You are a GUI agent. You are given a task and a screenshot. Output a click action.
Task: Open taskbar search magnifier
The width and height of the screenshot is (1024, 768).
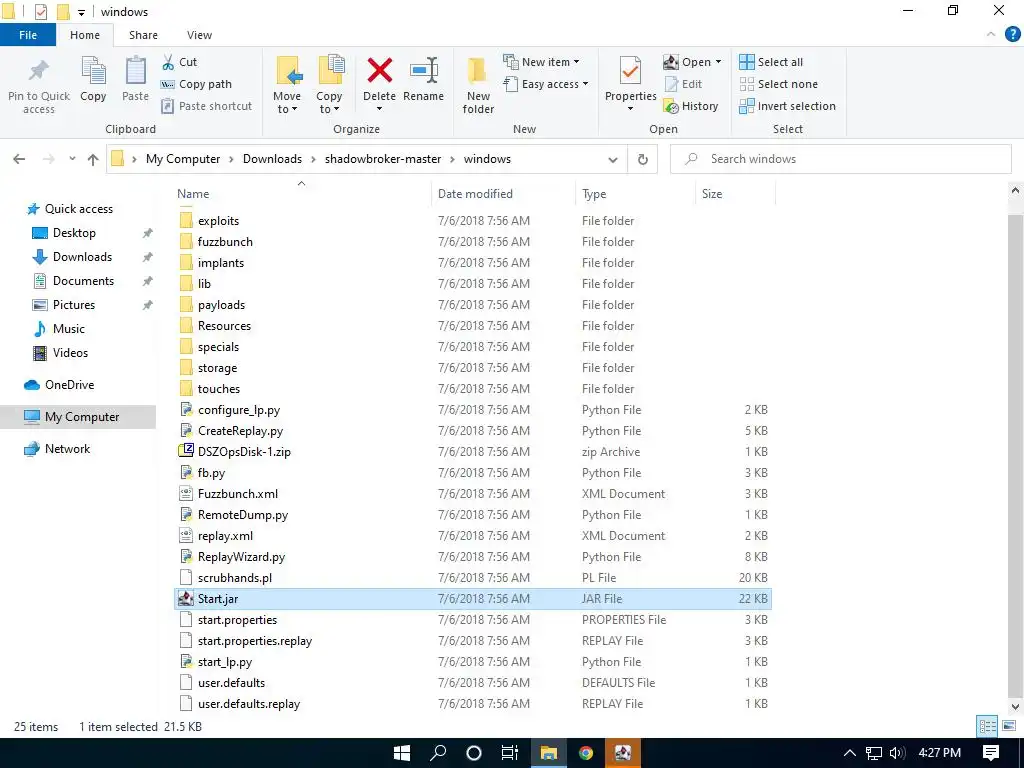(438, 753)
